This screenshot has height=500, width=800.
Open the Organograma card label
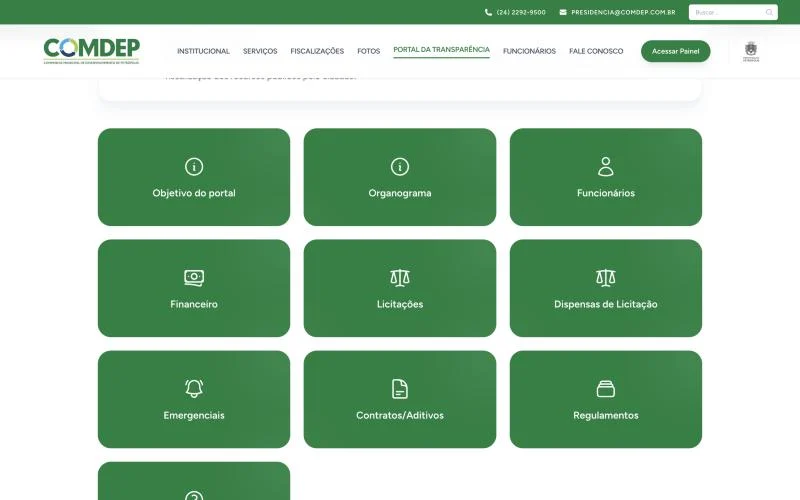coord(399,193)
